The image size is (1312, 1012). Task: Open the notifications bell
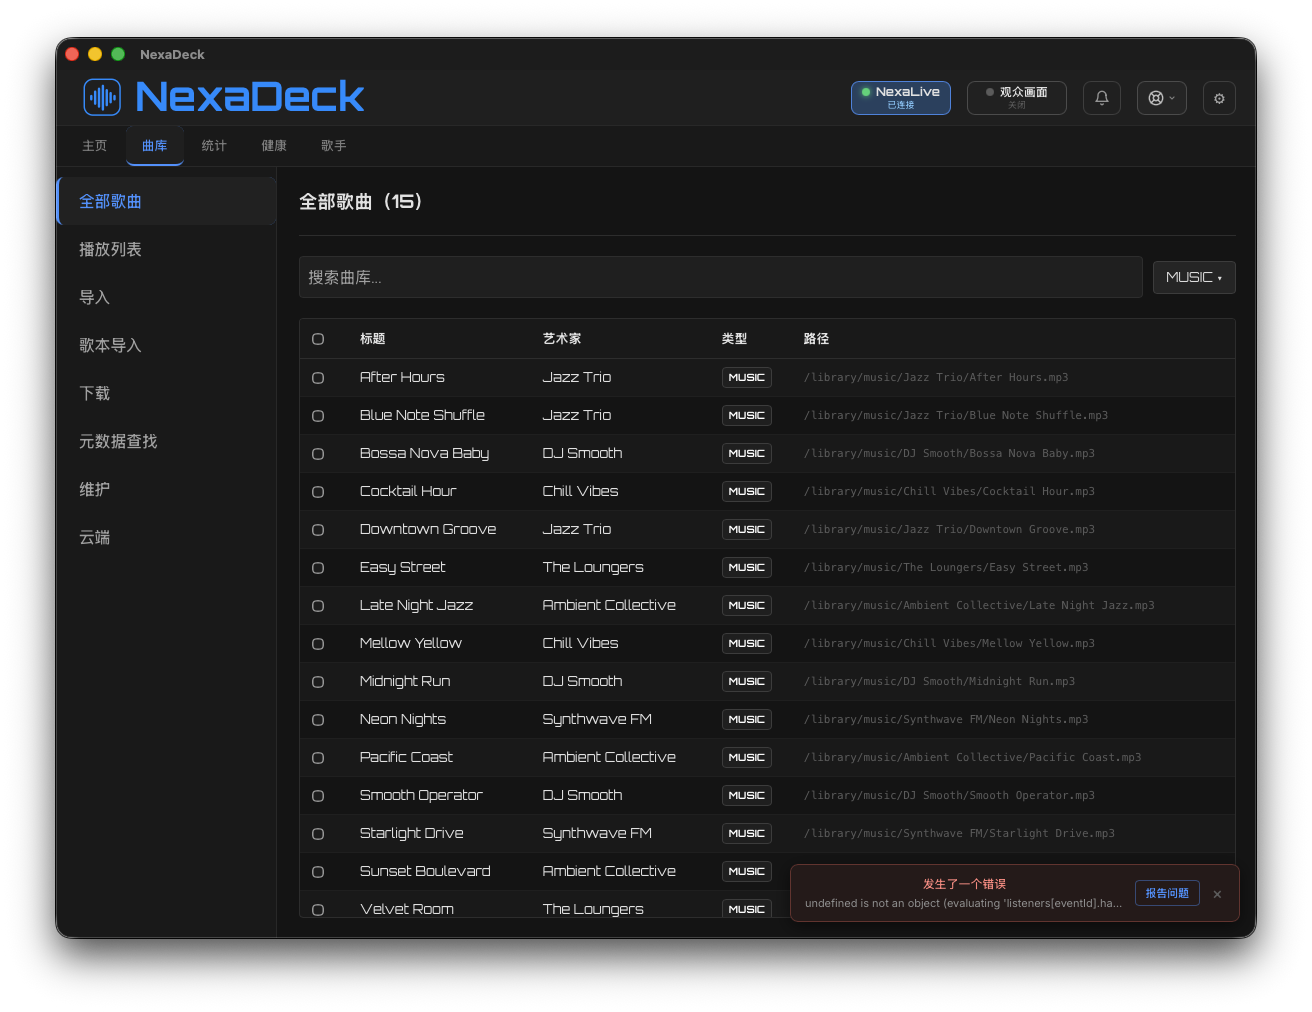coord(1102,98)
